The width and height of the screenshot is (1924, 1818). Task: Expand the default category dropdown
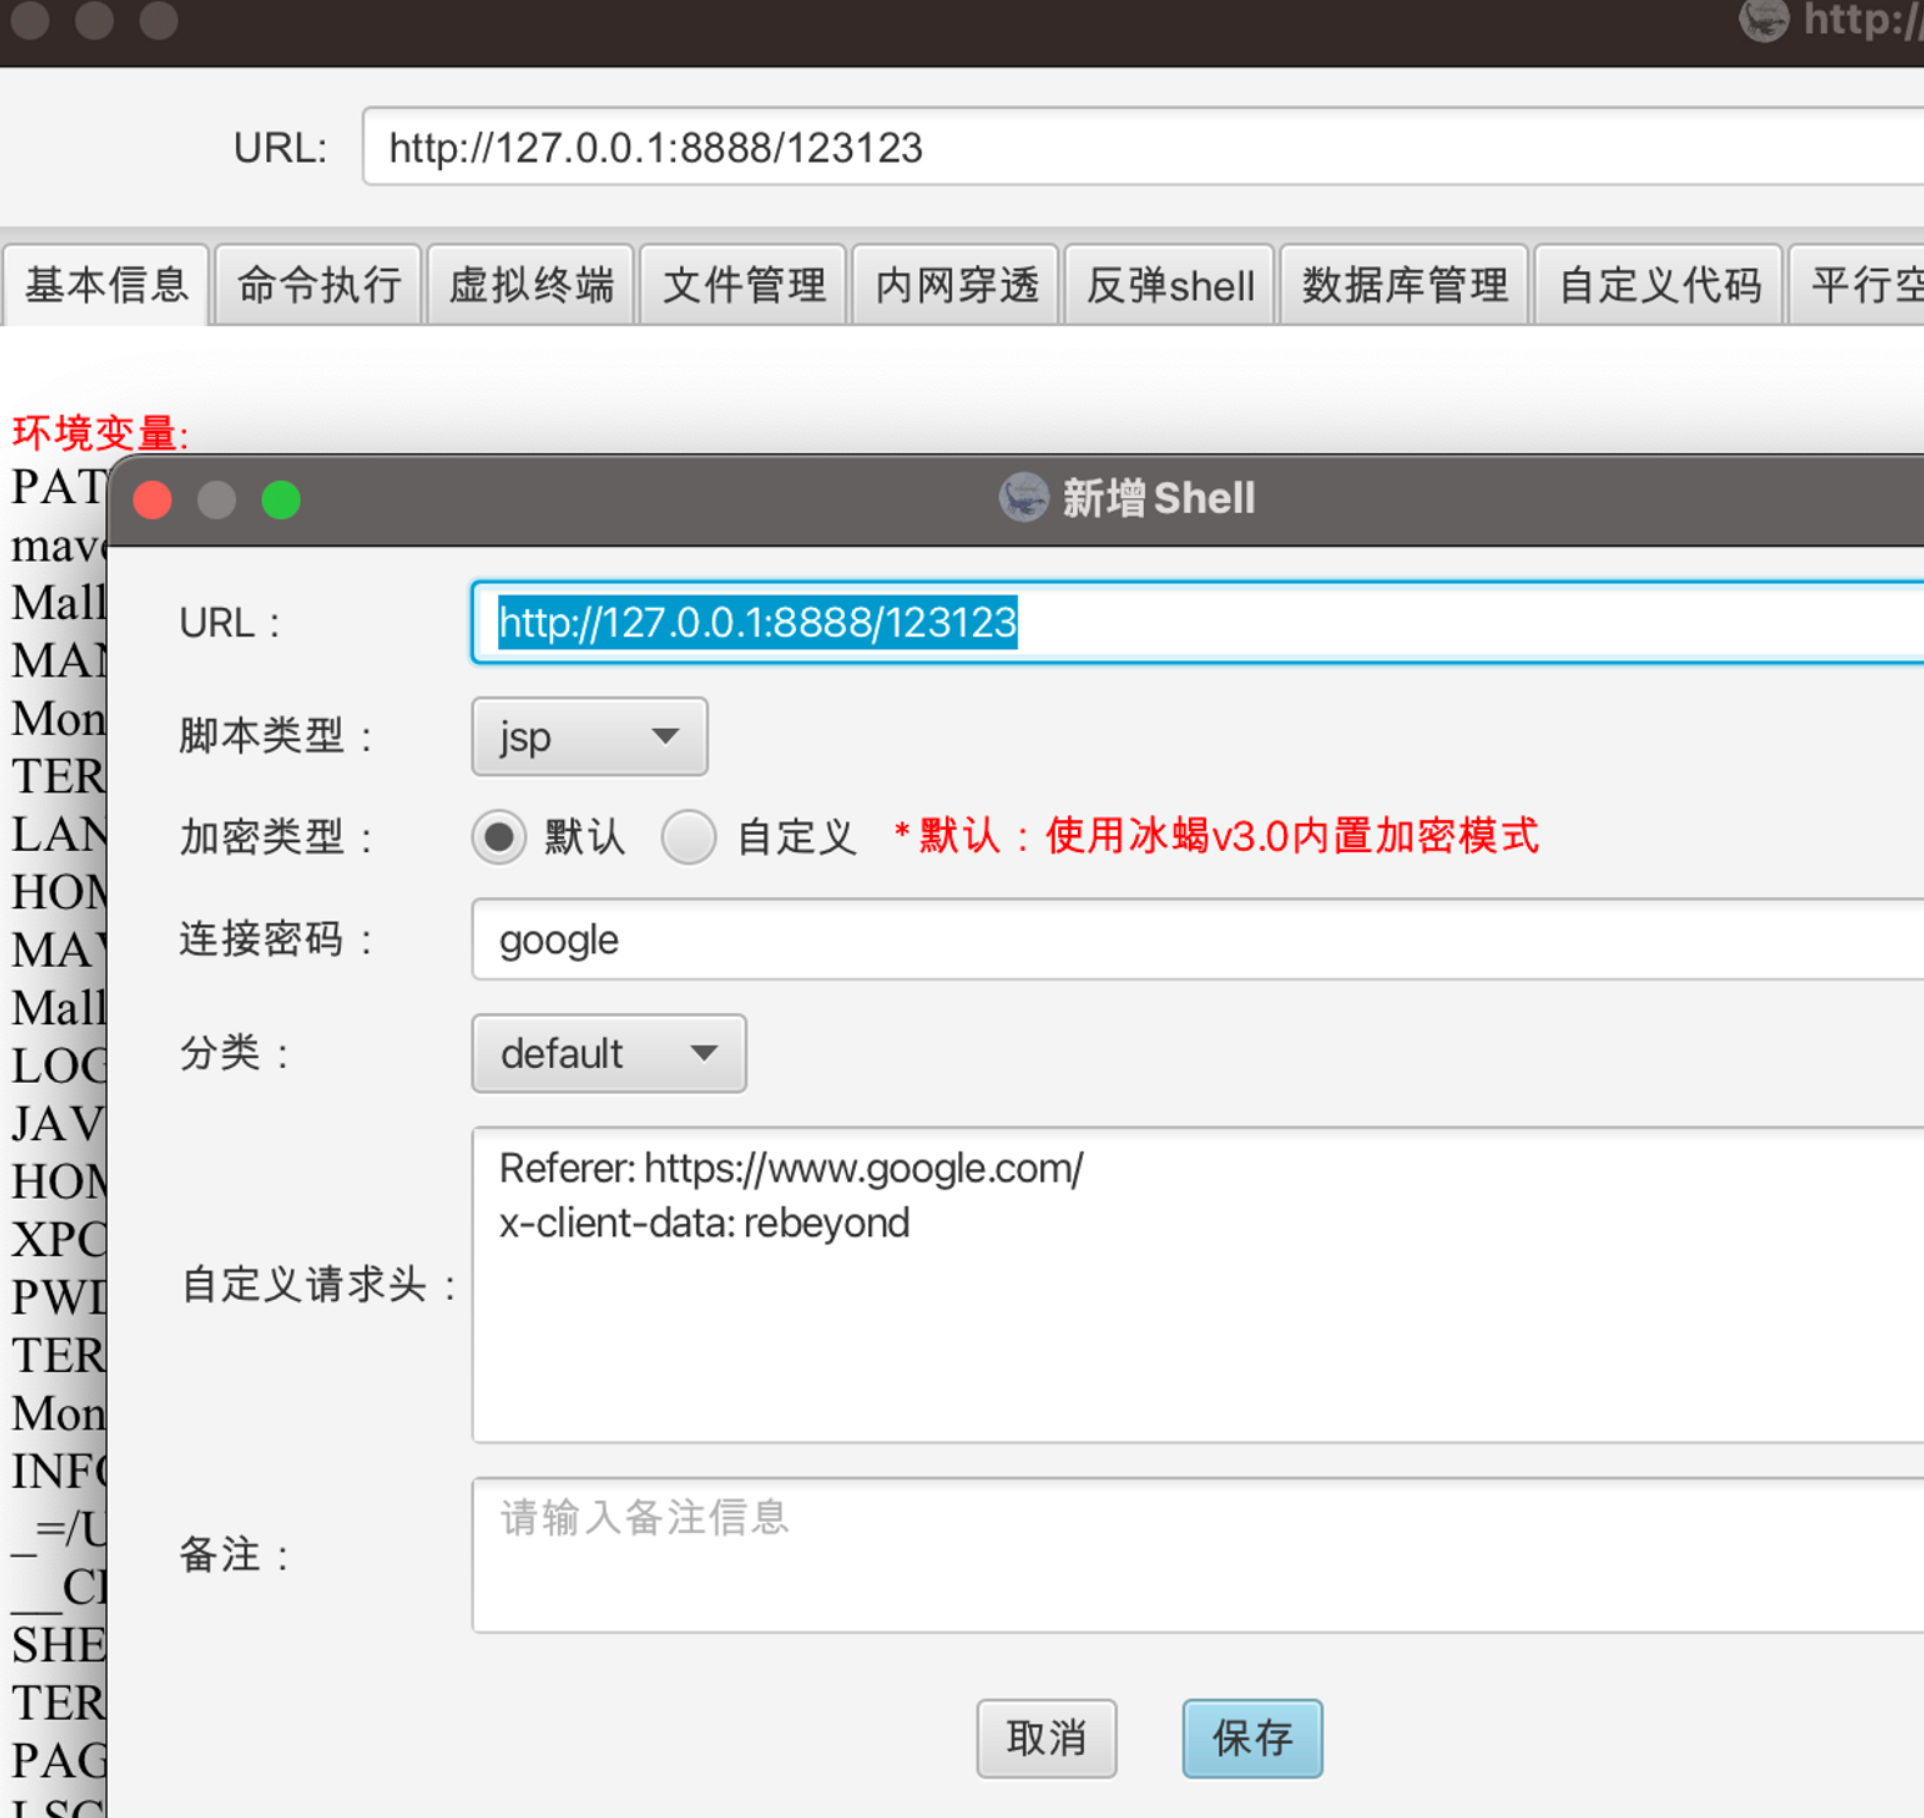coord(608,1053)
